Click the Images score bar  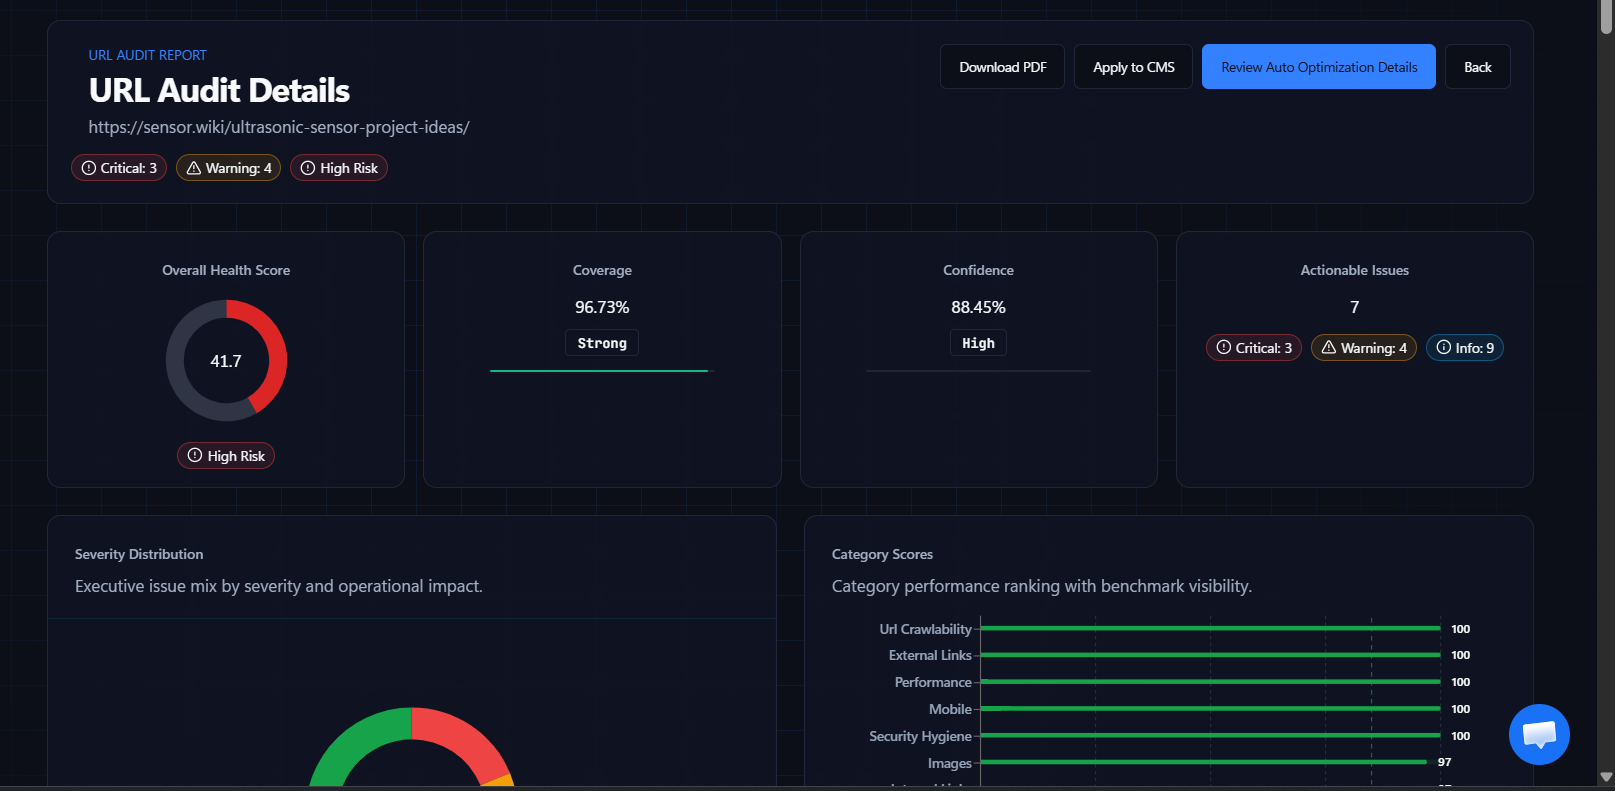(x=1204, y=762)
